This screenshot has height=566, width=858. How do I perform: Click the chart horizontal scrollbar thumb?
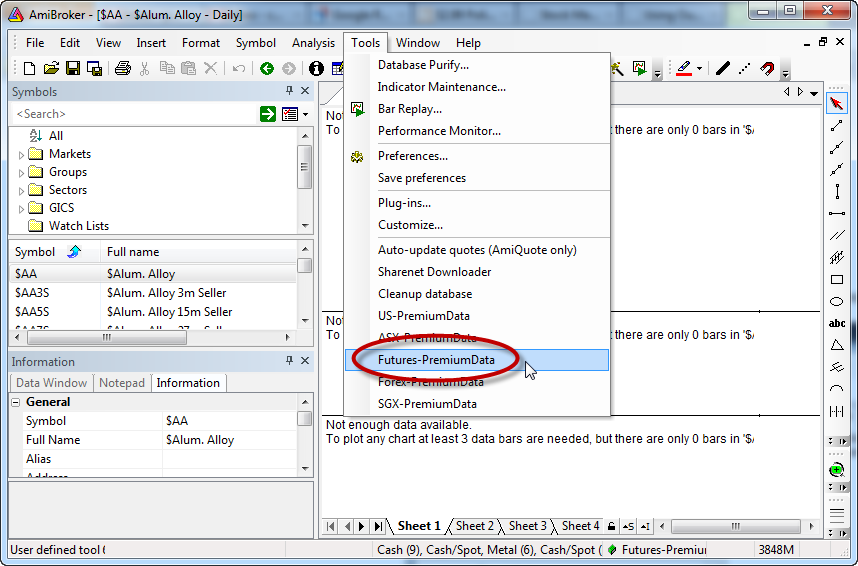tap(735, 527)
